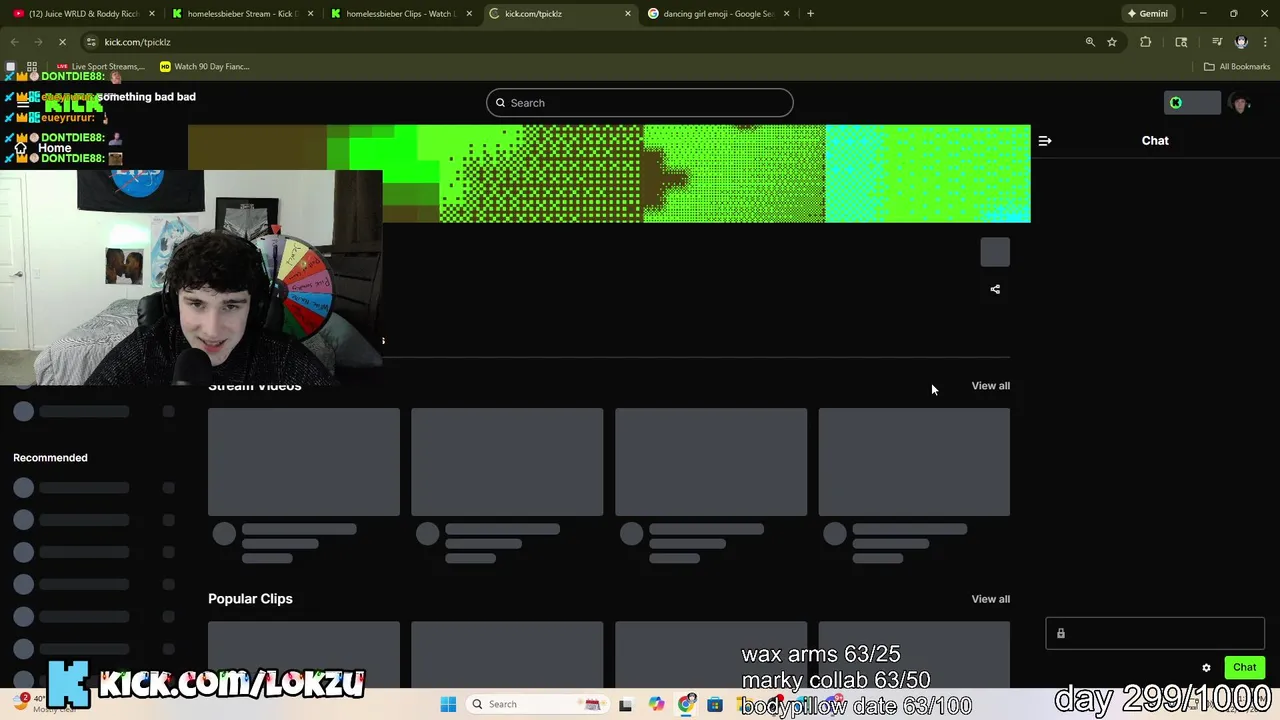The image size is (1280, 720).
Task: Click the share icon on channel
Action: (995, 289)
